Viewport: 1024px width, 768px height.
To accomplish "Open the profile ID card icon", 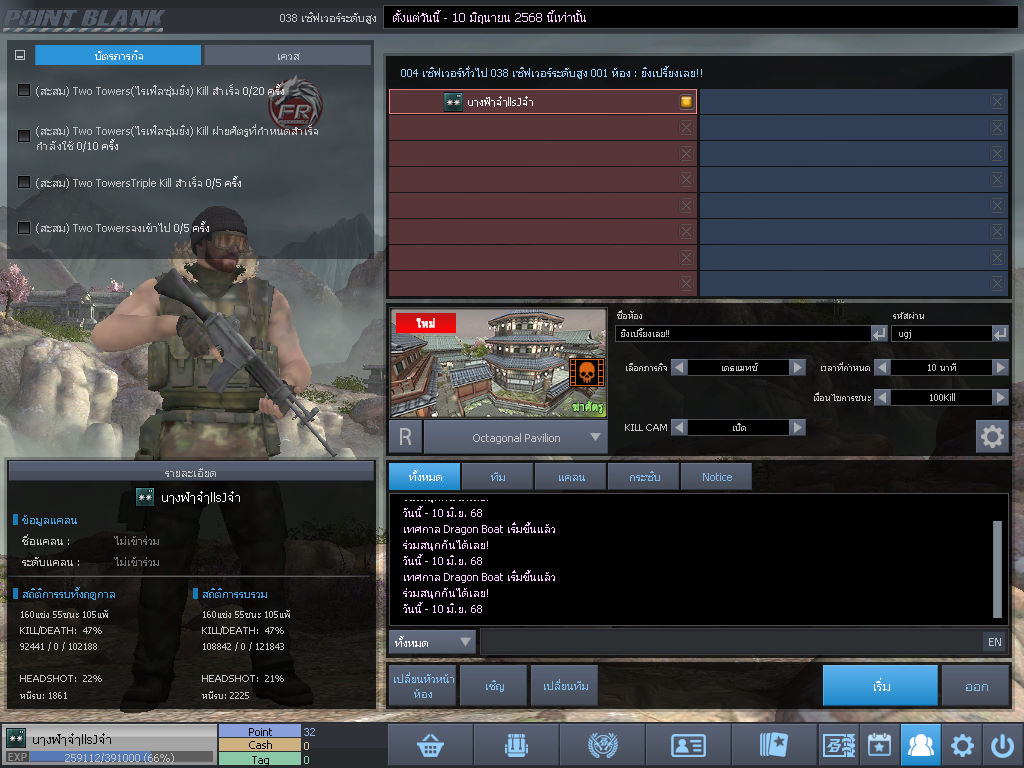I will coord(688,744).
